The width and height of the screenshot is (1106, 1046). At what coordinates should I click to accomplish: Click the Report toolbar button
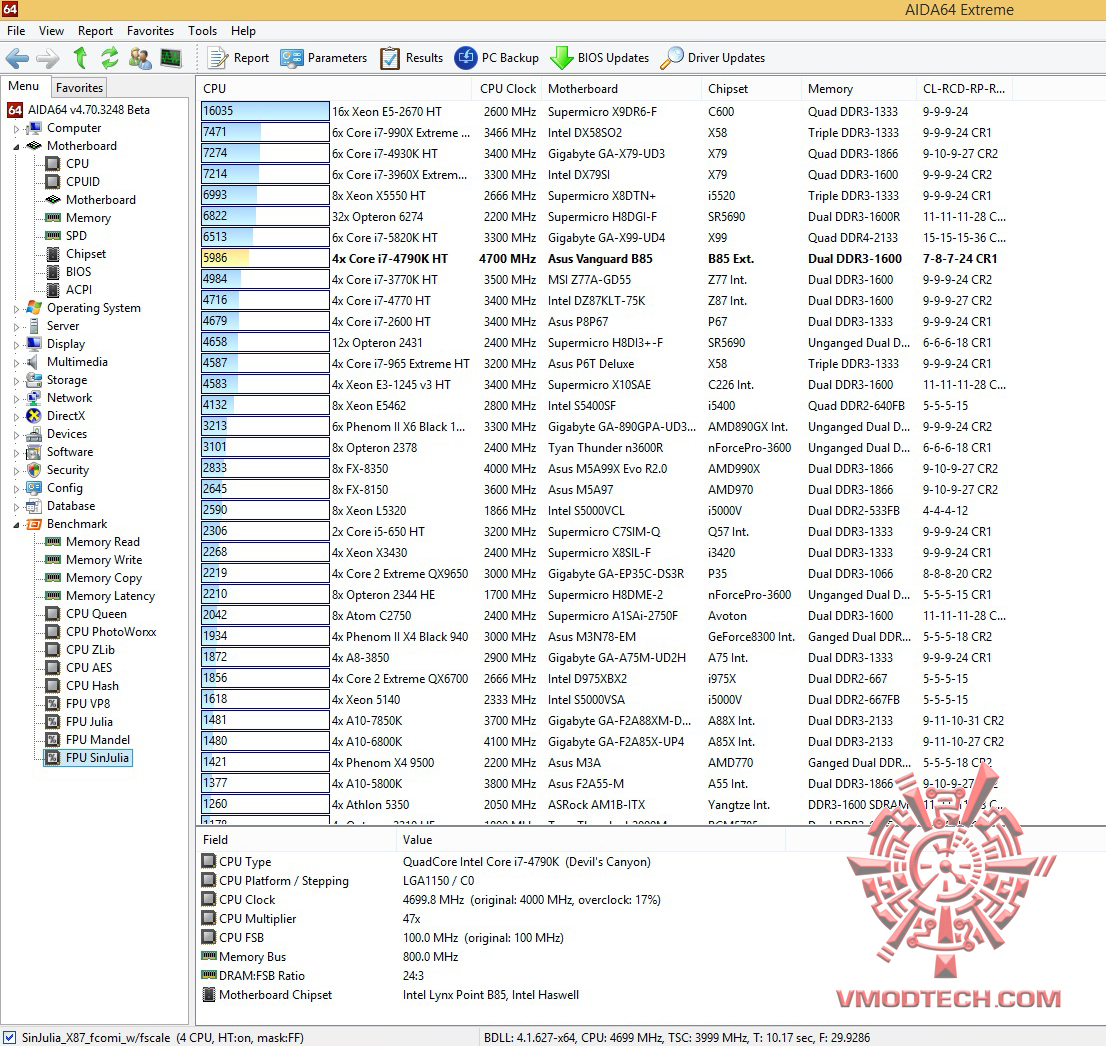coord(239,58)
